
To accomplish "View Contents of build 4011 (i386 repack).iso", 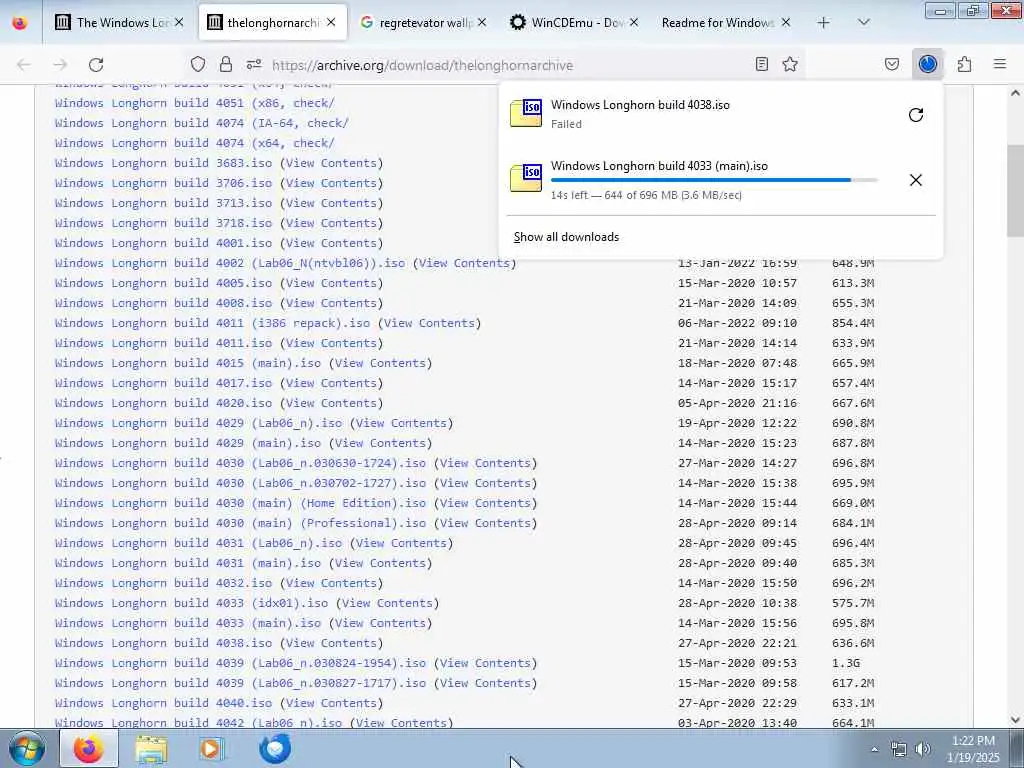I will 429,323.
